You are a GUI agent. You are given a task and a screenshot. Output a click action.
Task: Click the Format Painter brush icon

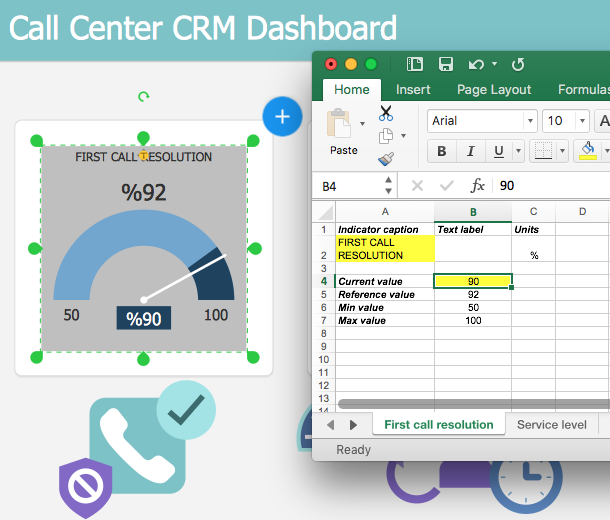point(386,159)
